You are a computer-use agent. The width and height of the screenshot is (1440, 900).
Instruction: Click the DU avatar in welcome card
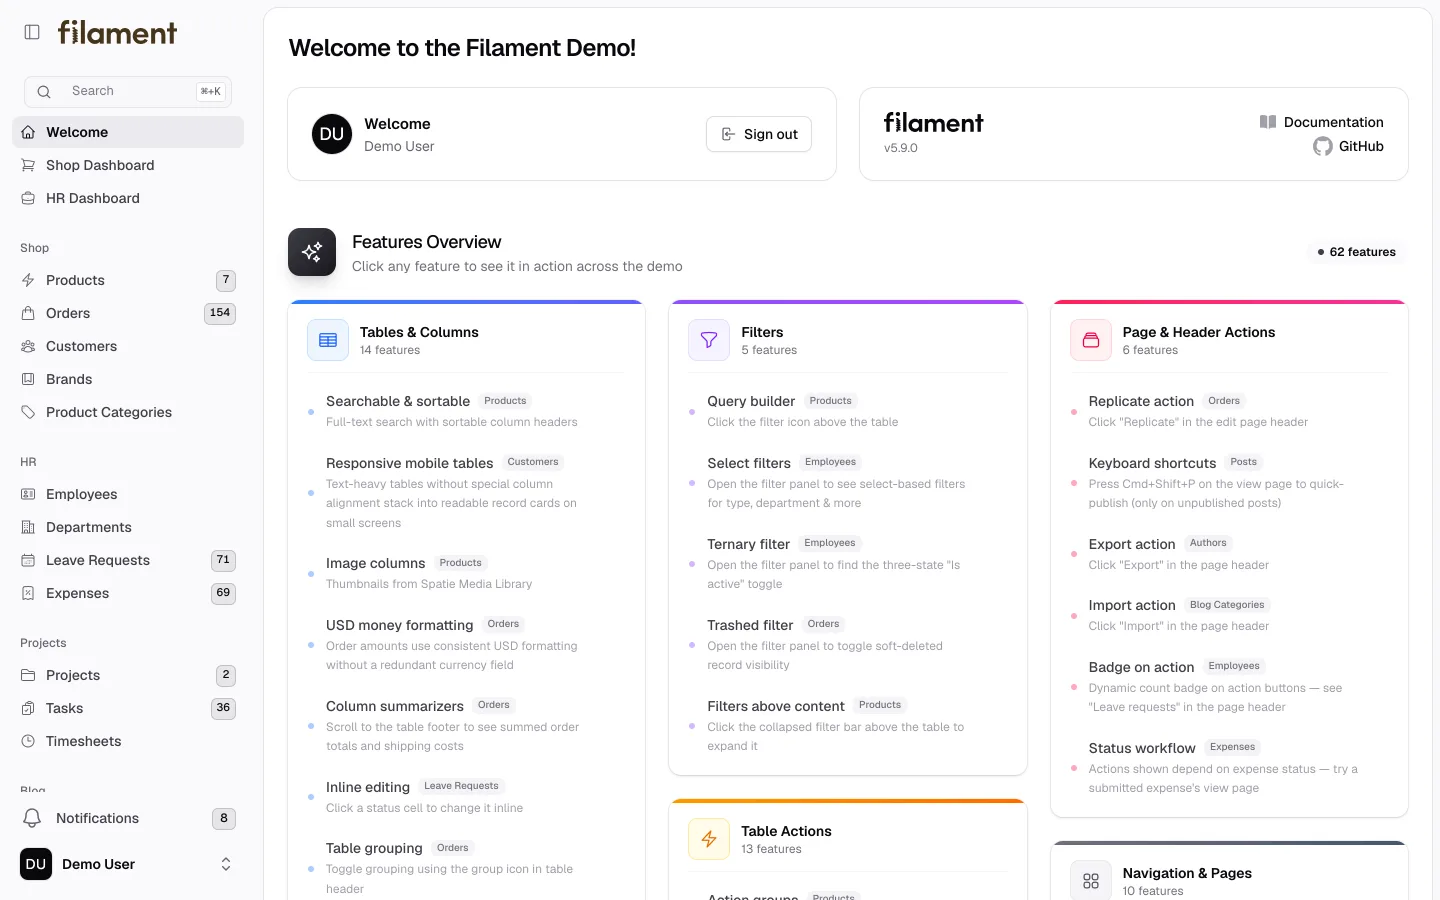click(332, 134)
